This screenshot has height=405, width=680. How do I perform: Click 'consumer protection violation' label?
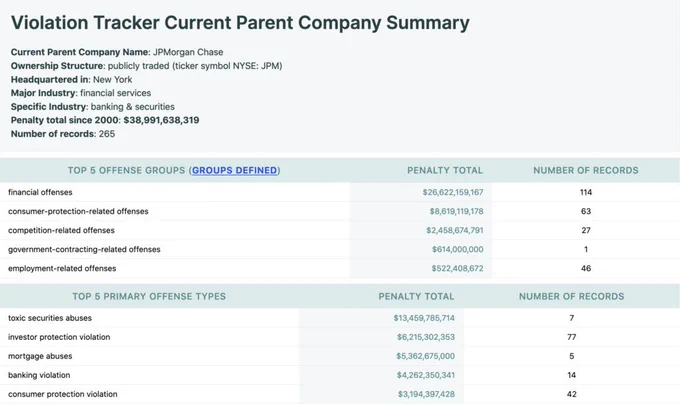62,394
